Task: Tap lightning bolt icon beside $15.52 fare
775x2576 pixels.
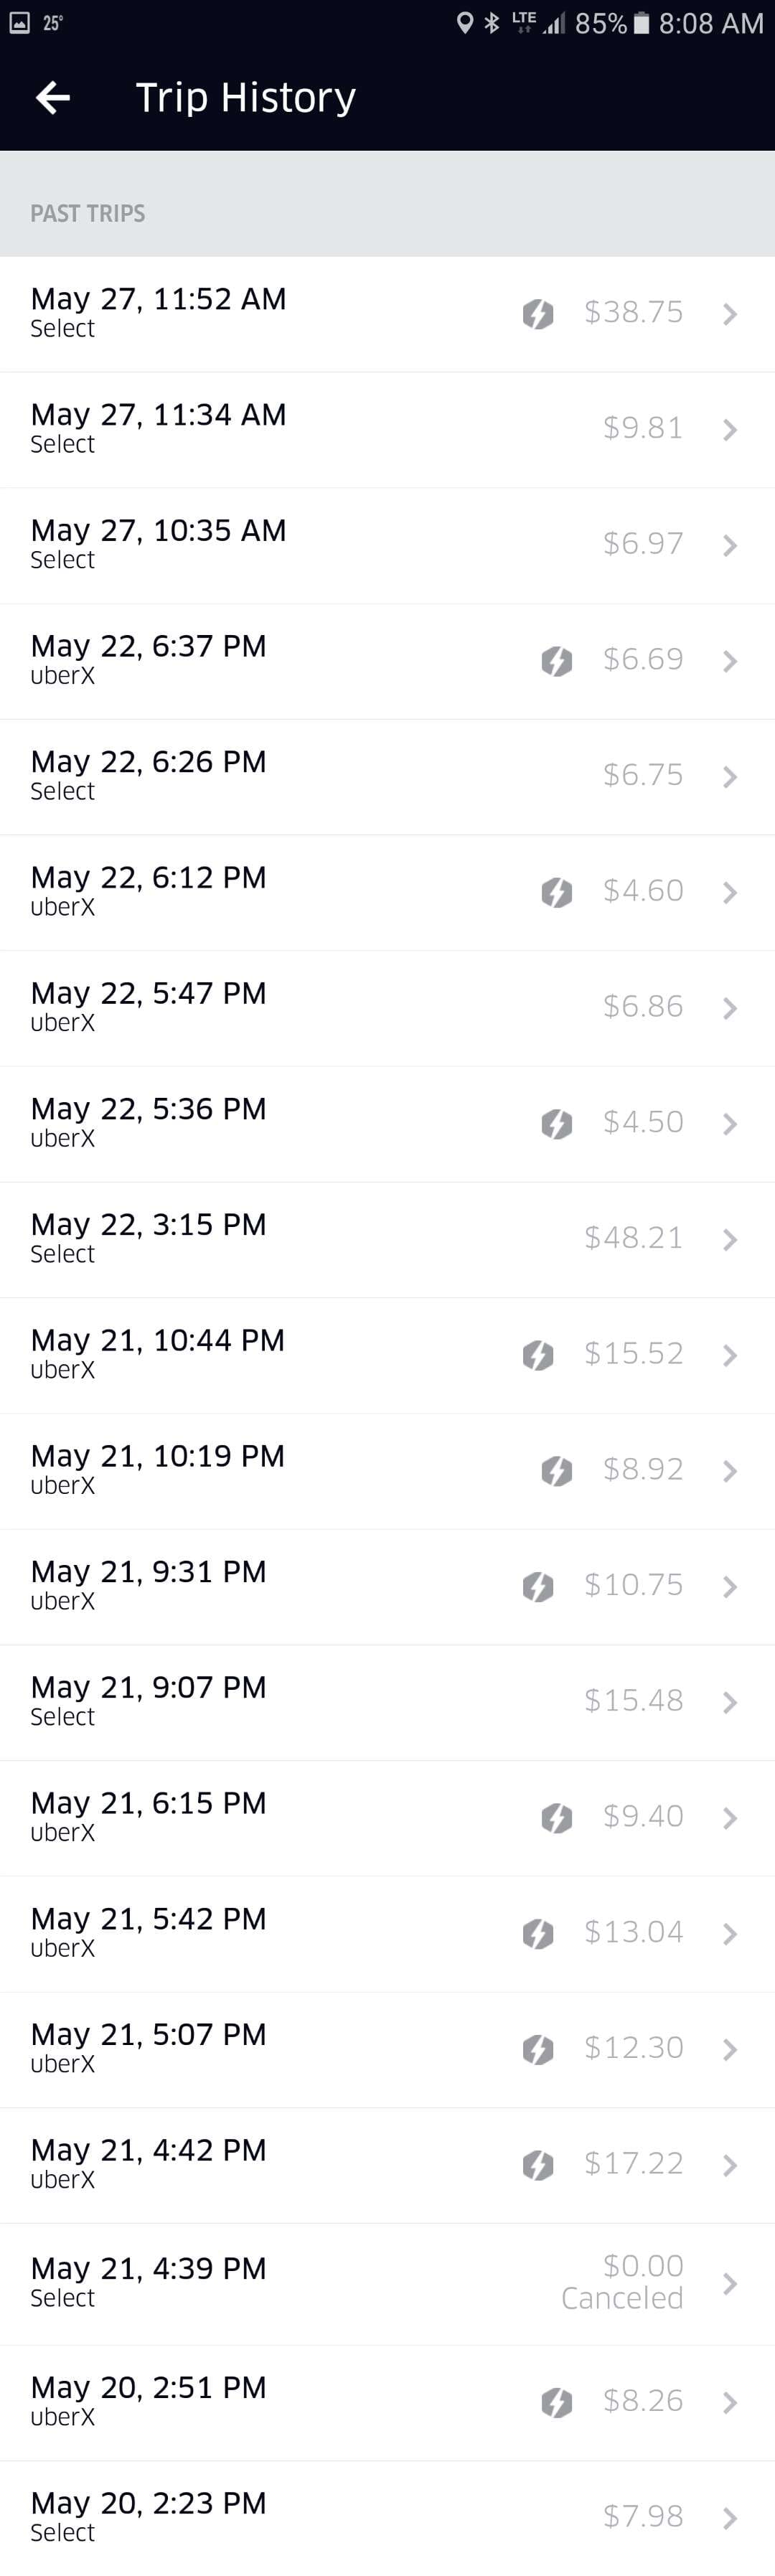Action: point(538,1355)
